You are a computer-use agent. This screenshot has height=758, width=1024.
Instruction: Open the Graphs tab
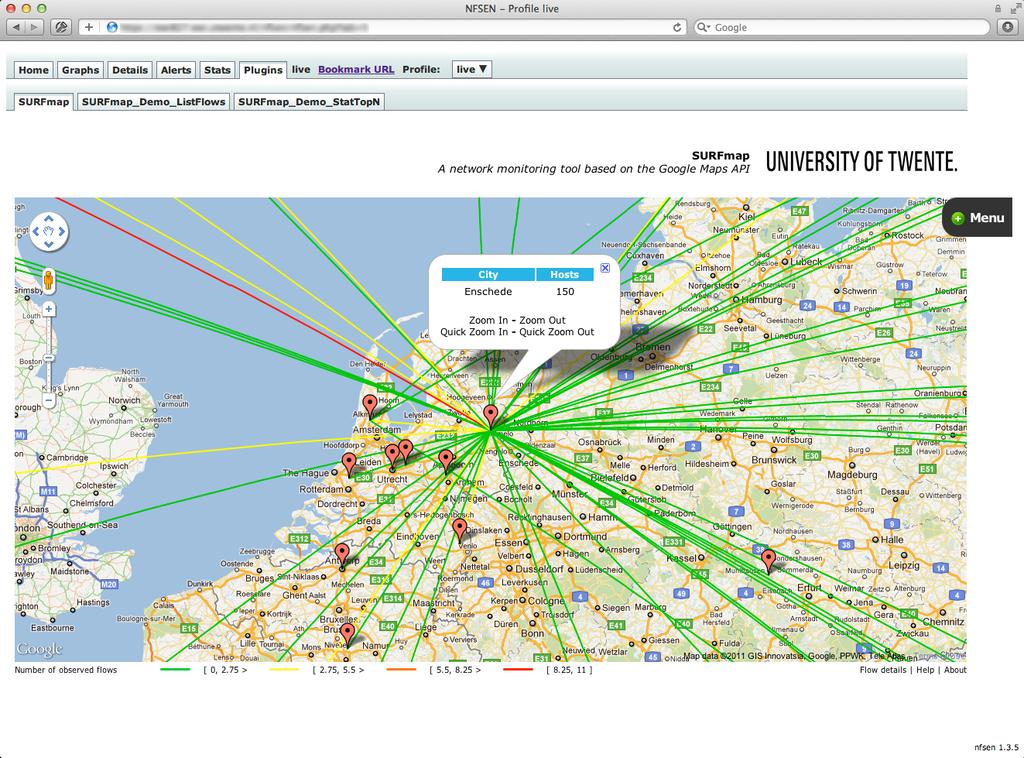[x=80, y=70]
